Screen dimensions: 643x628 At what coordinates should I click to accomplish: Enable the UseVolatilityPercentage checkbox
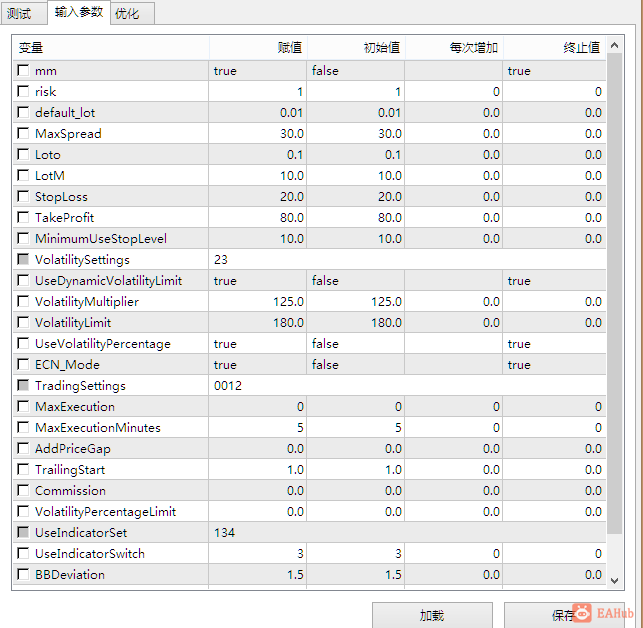tap(23, 343)
